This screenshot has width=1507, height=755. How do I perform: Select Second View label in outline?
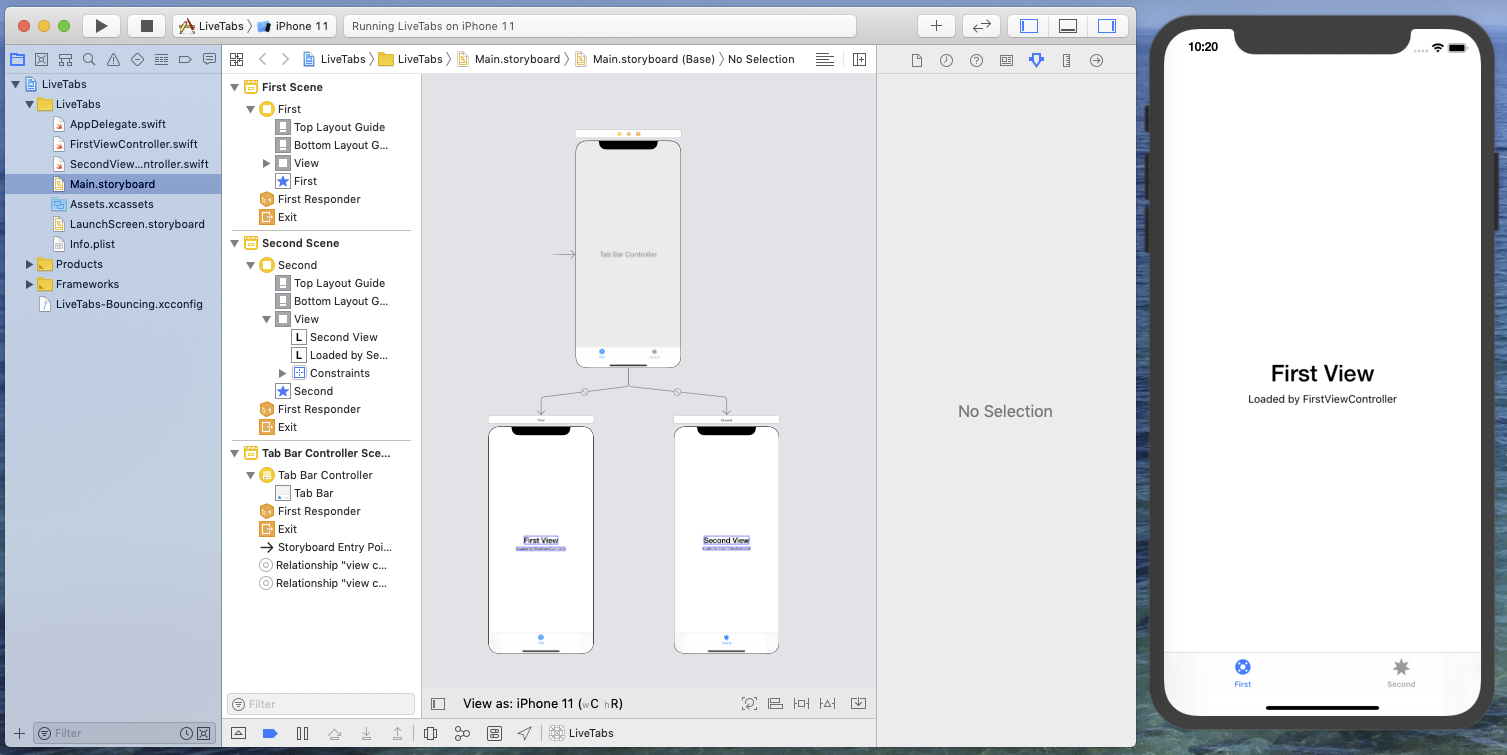[343, 337]
